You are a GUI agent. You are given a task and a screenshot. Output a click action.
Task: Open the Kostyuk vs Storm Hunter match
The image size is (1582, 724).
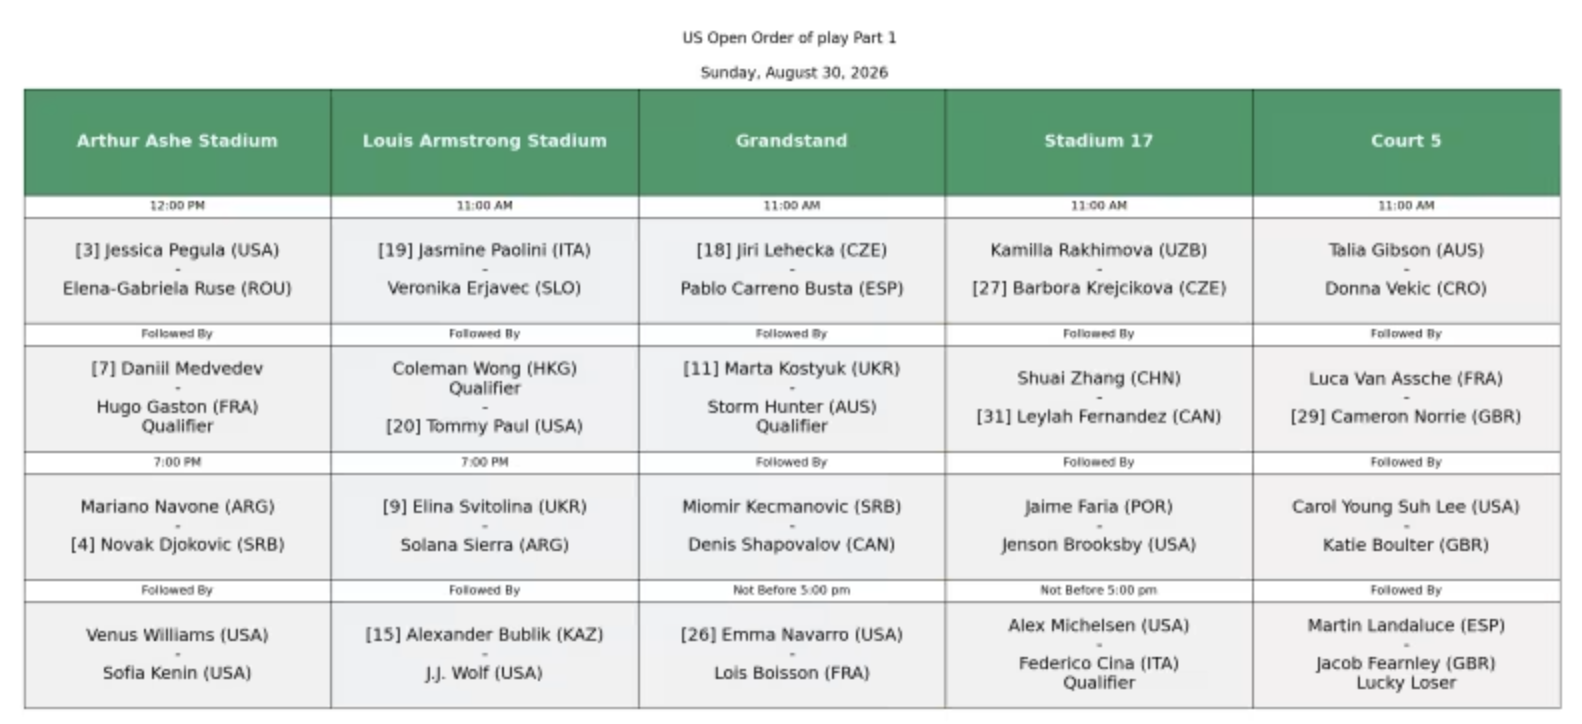[792, 398]
